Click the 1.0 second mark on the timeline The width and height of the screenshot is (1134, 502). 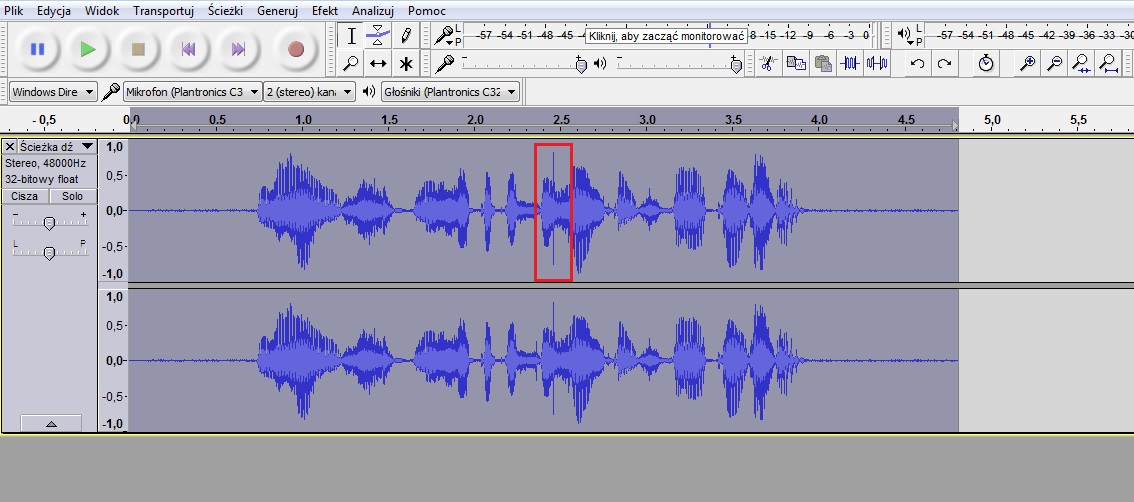click(303, 120)
